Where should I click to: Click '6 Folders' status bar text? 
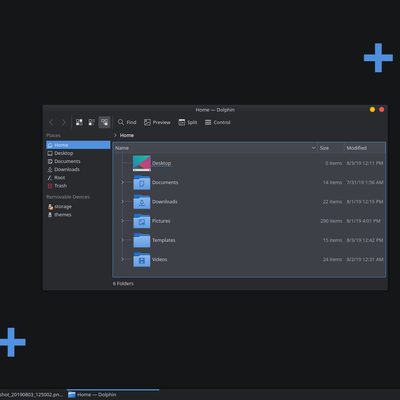(123, 284)
